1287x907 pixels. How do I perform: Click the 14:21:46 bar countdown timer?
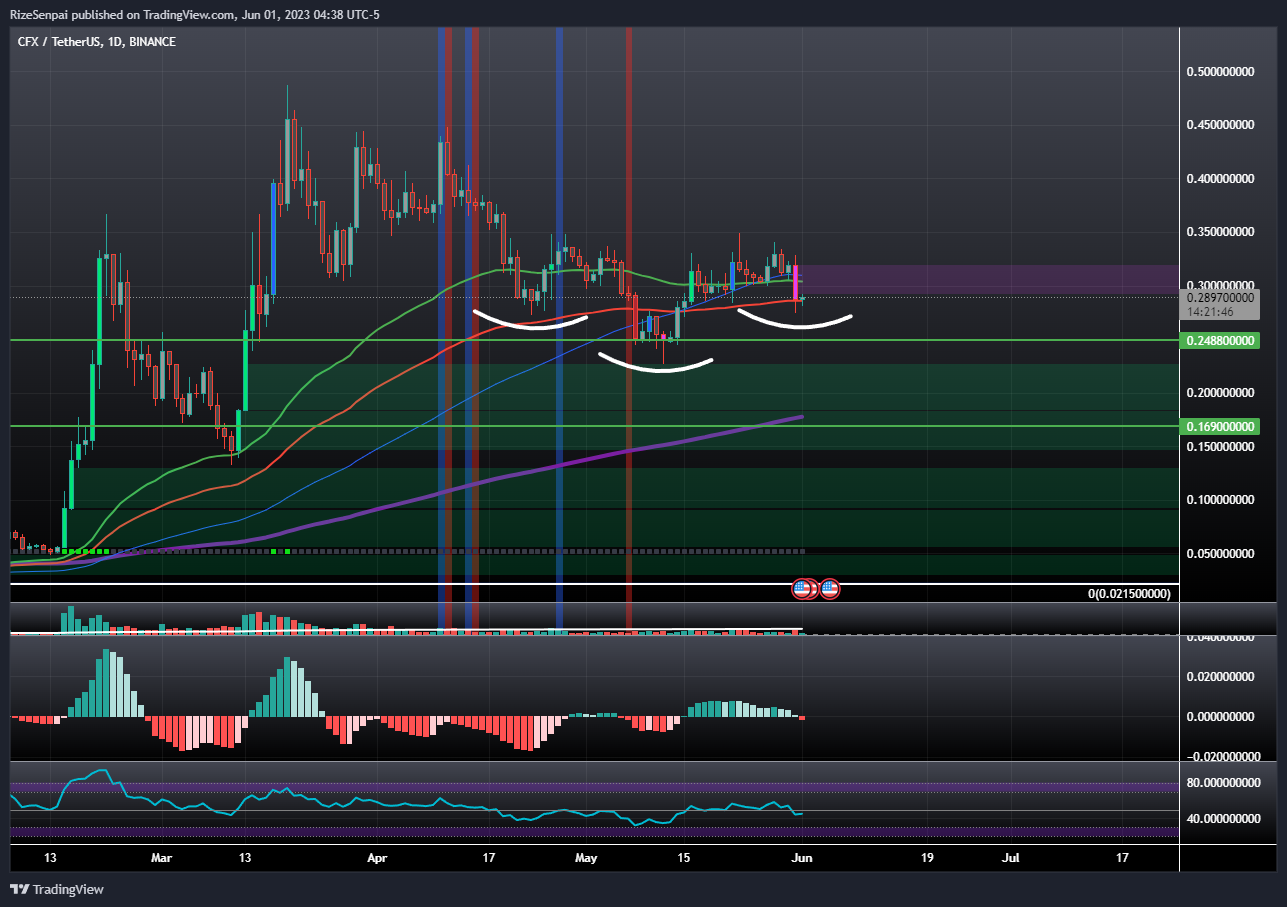pos(1209,312)
